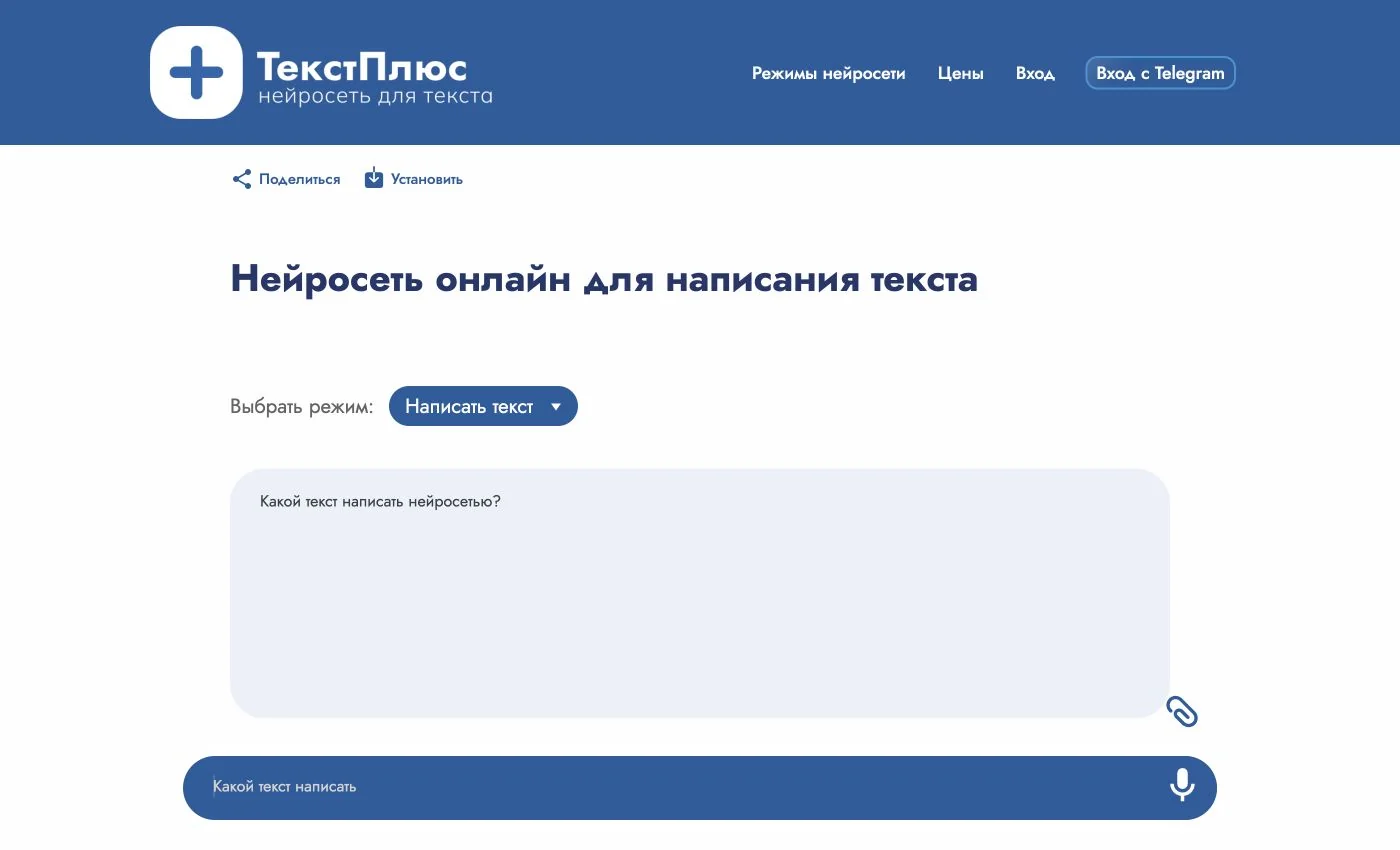Start voice input with the microphone icon
This screenshot has height=850, width=1400.
pyautogui.click(x=1182, y=785)
